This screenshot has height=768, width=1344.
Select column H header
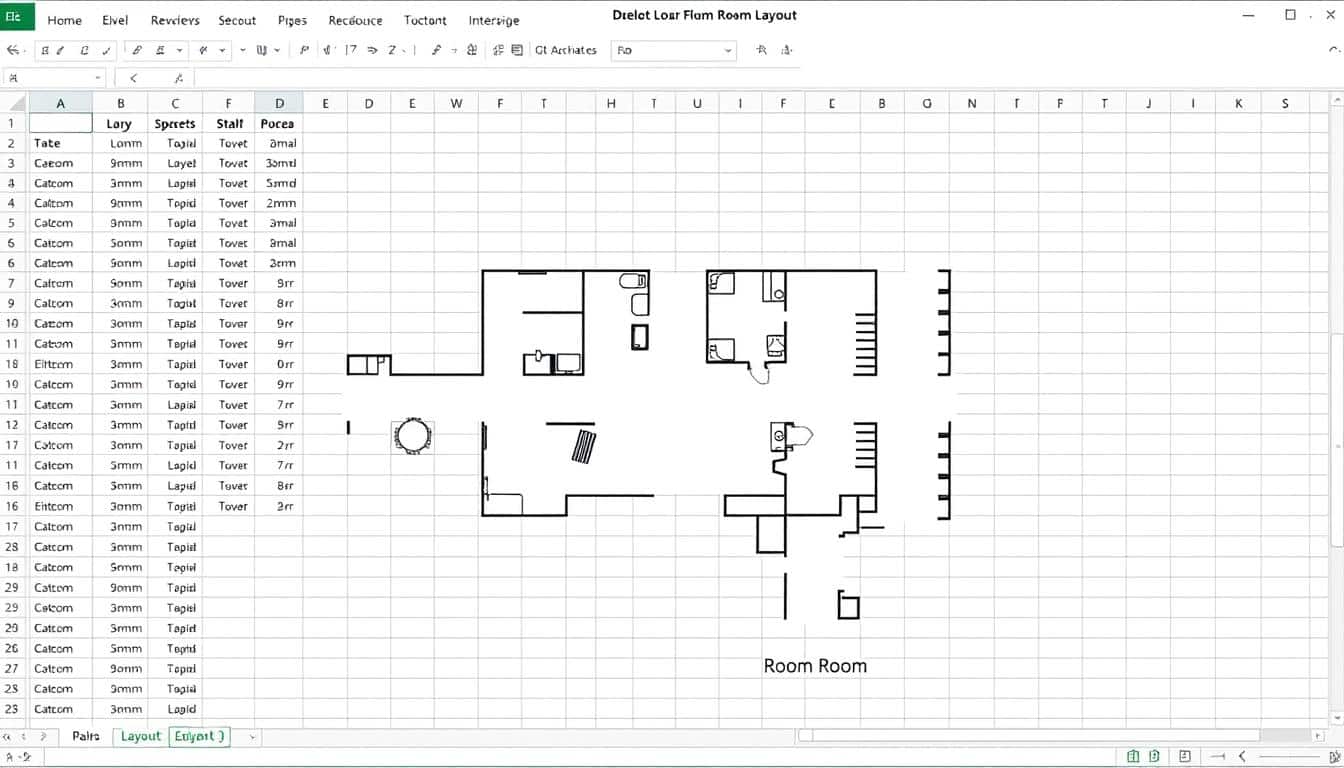click(611, 103)
